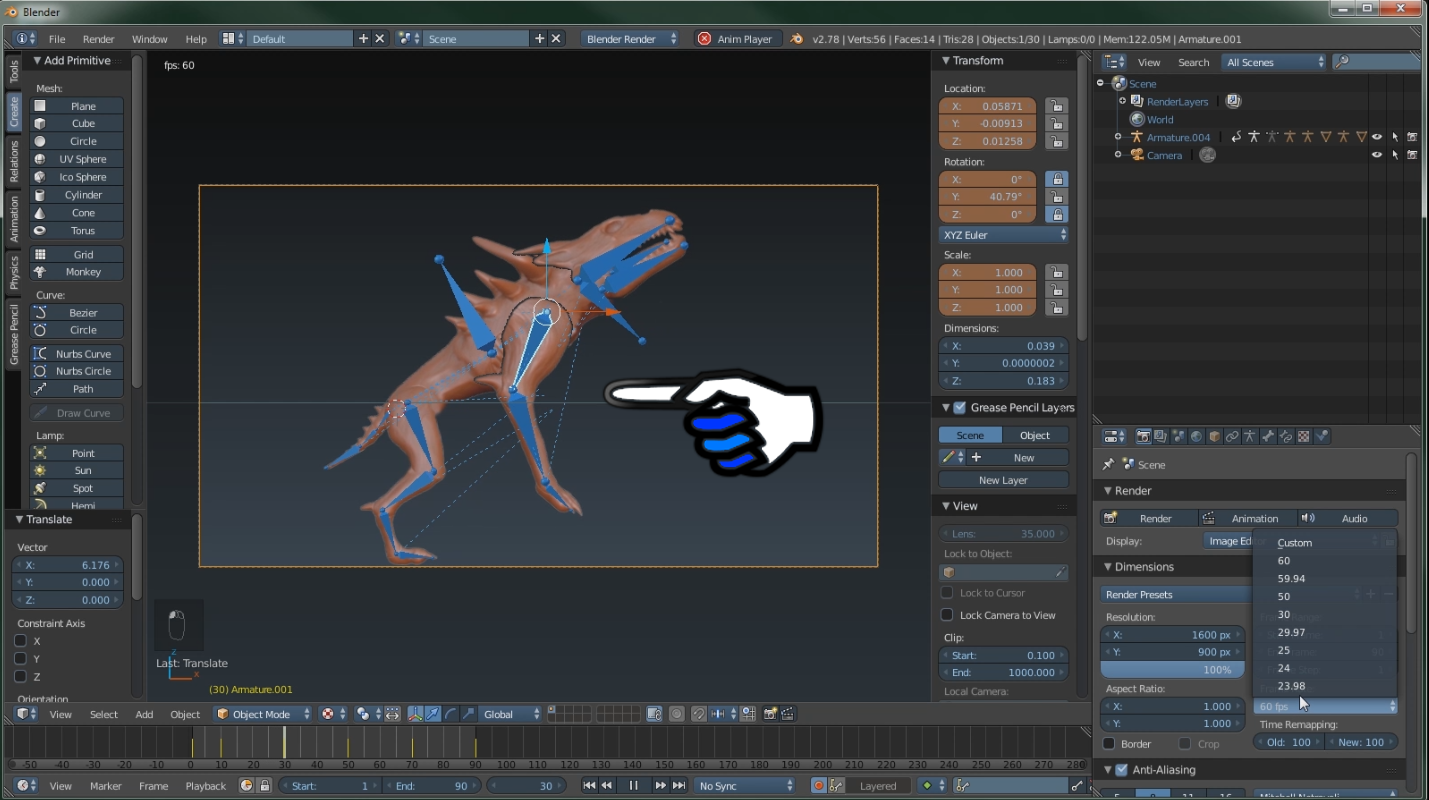Pause the animation playback

coord(633,786)
